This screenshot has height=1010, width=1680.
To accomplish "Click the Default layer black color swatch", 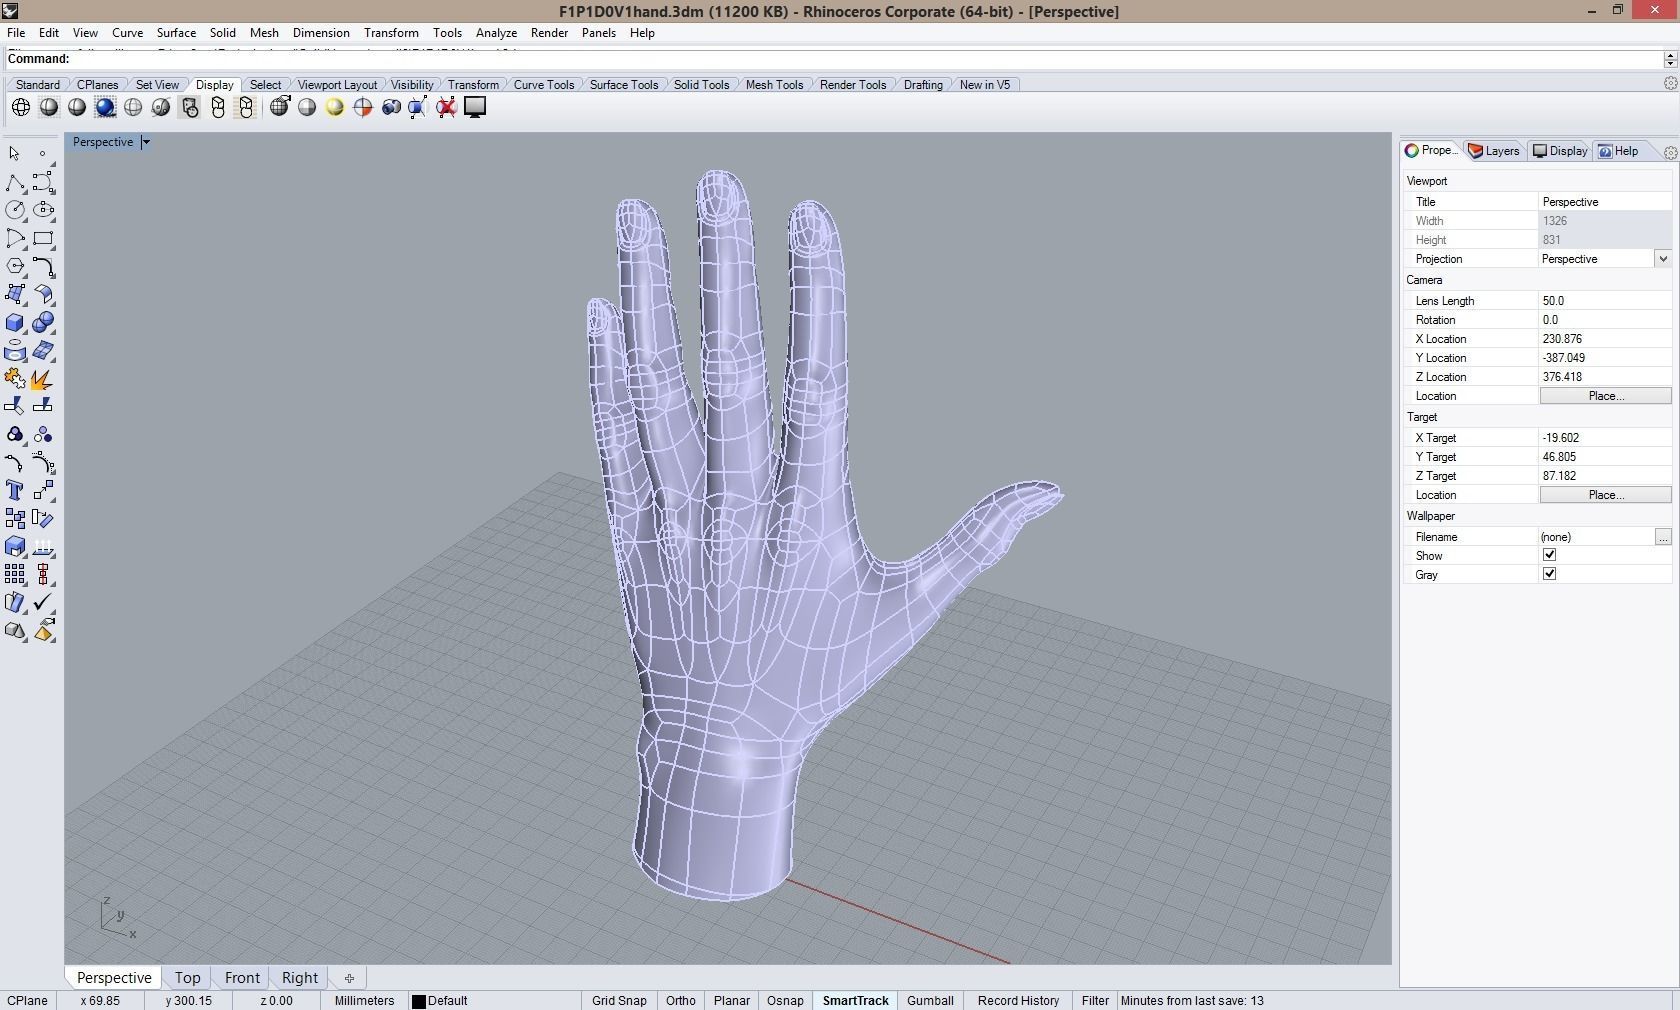I will [x=419, y=1001].
